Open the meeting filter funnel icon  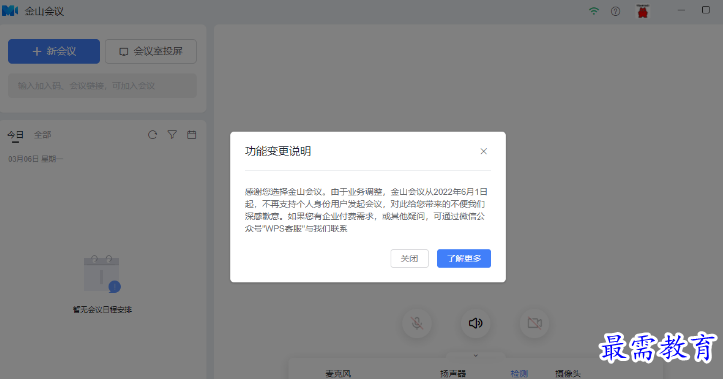172,135
